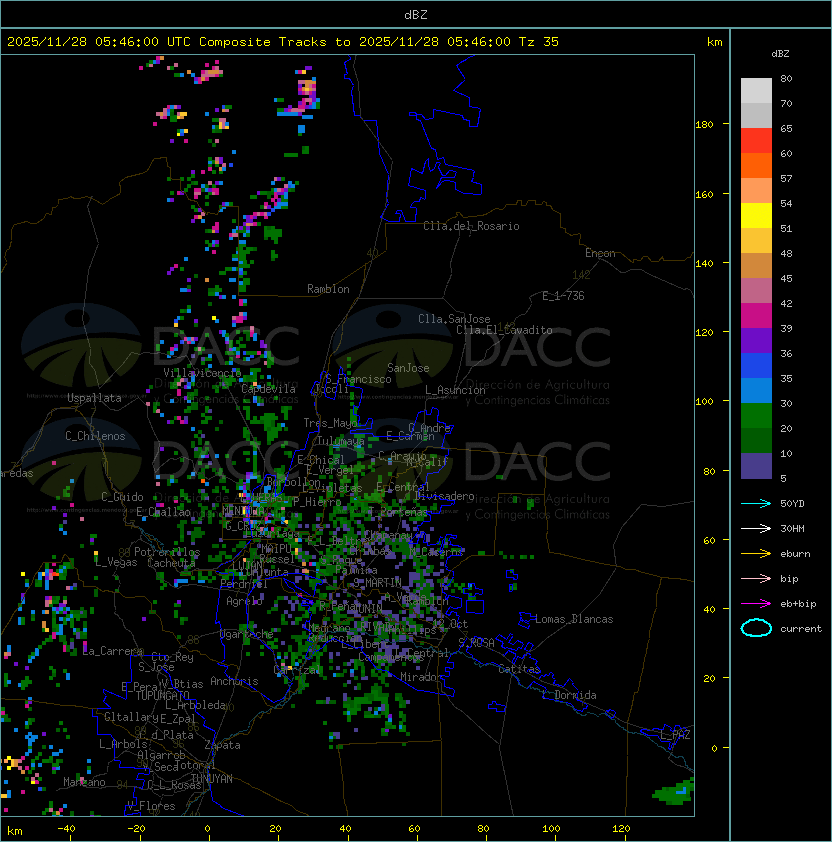Click the 'dBZ' title at top
The width and height of the screenshot is (832, 842).
tap(416, 14)
